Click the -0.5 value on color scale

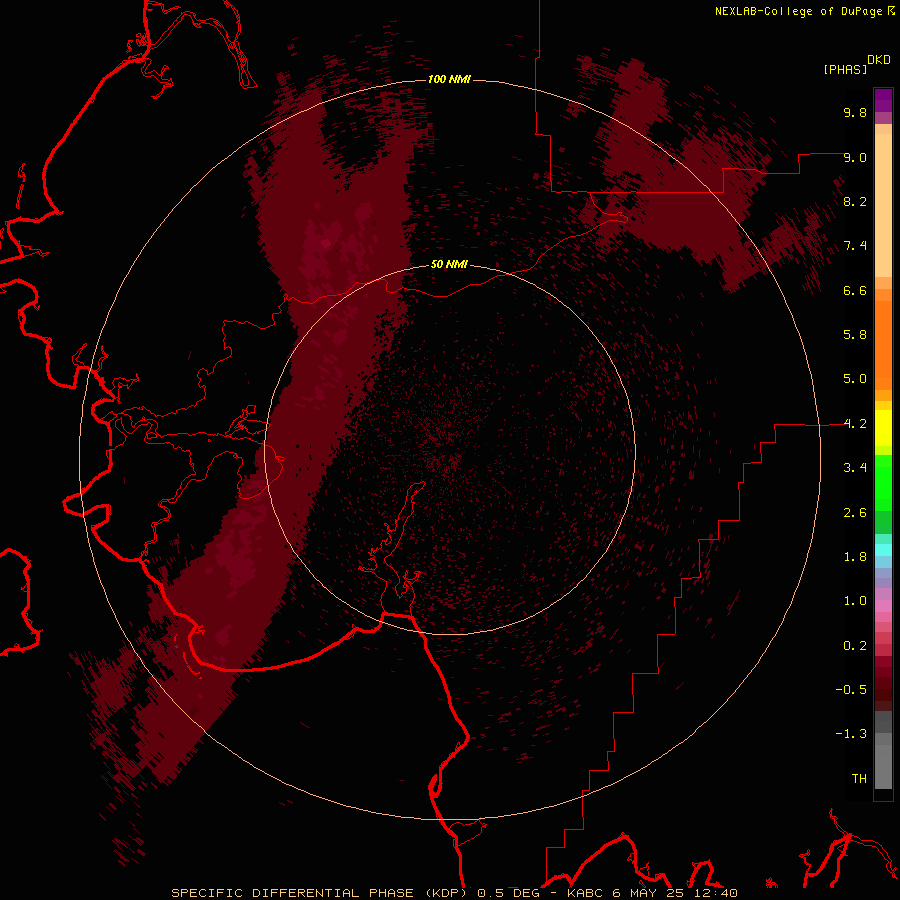click(x=851, y=690)
